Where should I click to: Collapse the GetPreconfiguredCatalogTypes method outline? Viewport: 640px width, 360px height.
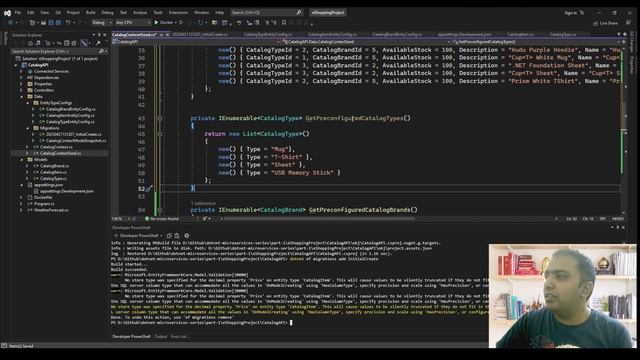pyautogui.click(x=160, y=118)
